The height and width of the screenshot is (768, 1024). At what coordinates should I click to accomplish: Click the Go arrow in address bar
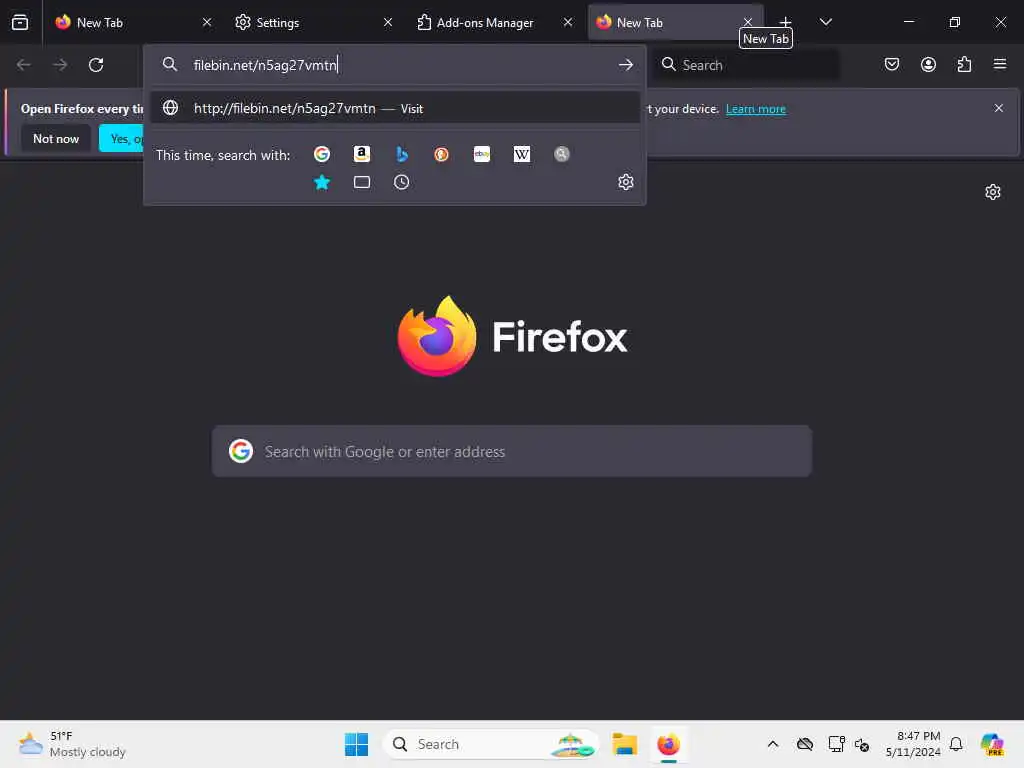(626, 65)
